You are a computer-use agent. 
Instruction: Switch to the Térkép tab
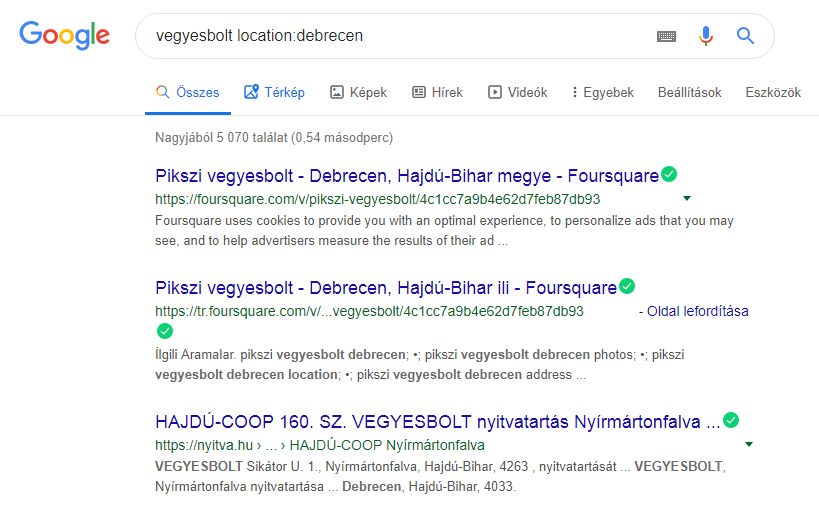pyautogui.click(x=274, y=92)
